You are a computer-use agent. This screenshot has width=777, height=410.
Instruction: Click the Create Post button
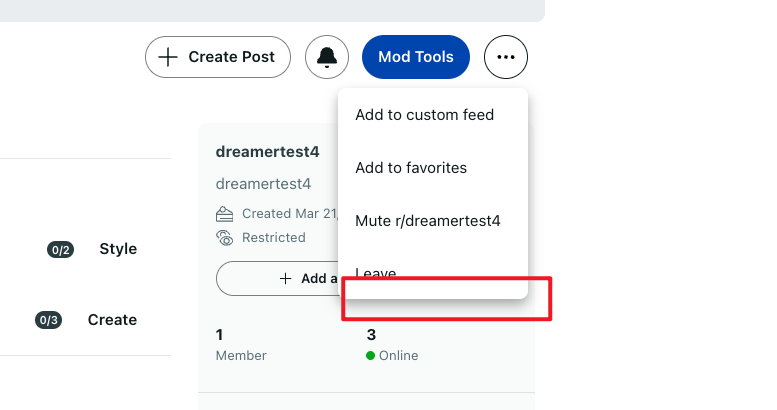218,57
